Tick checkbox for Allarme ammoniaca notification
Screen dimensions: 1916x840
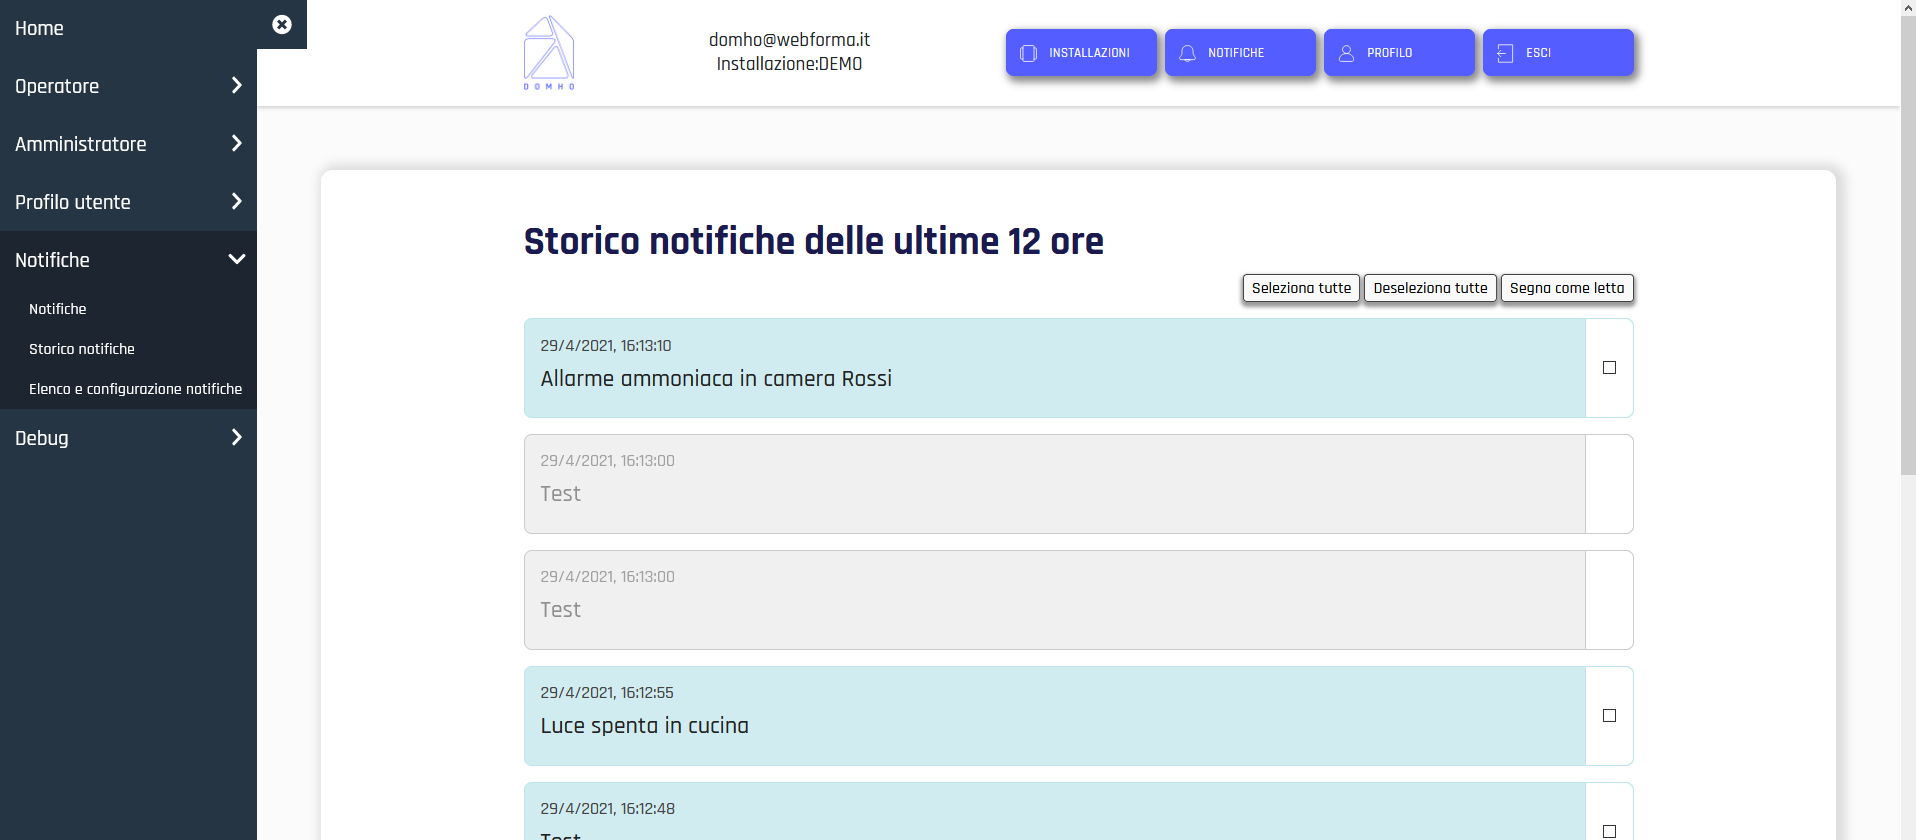coord(1609,368)
